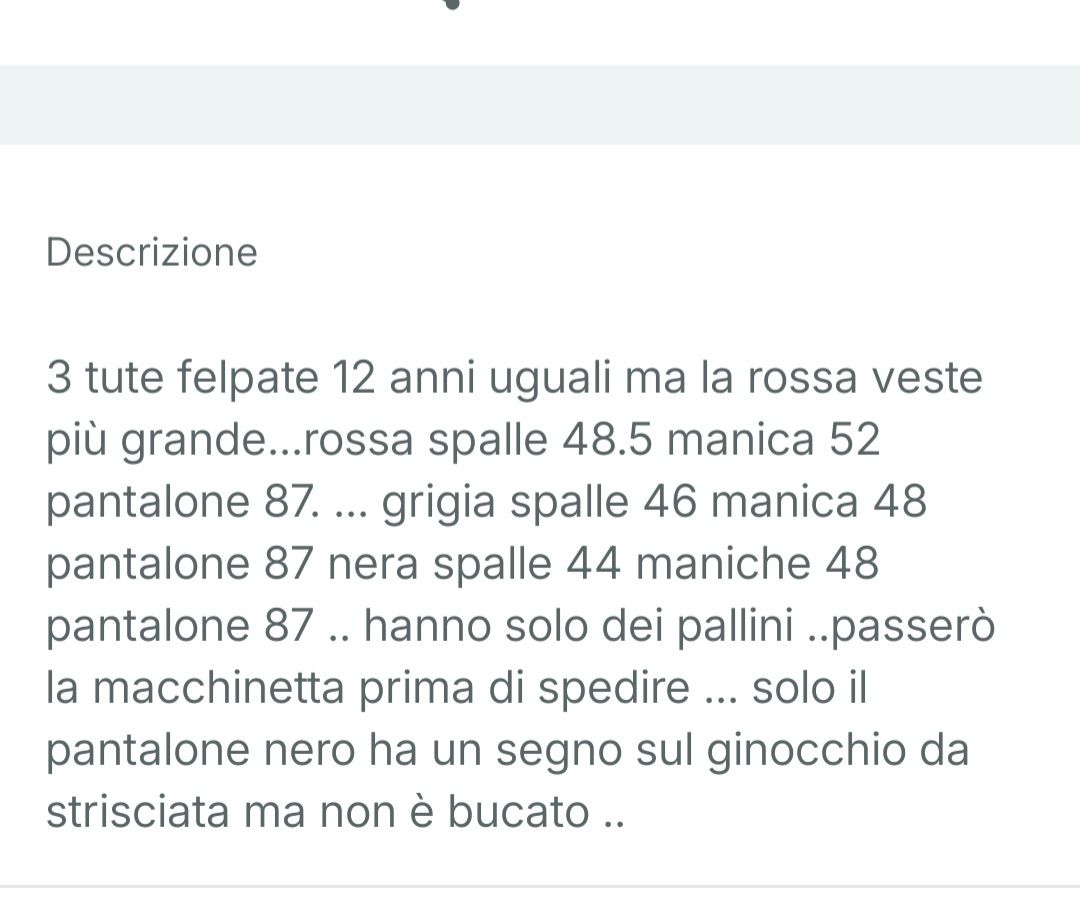The image size is (1080, 923).
Task: Select the text "12 anni uguali"
Action: pos(479,379)
